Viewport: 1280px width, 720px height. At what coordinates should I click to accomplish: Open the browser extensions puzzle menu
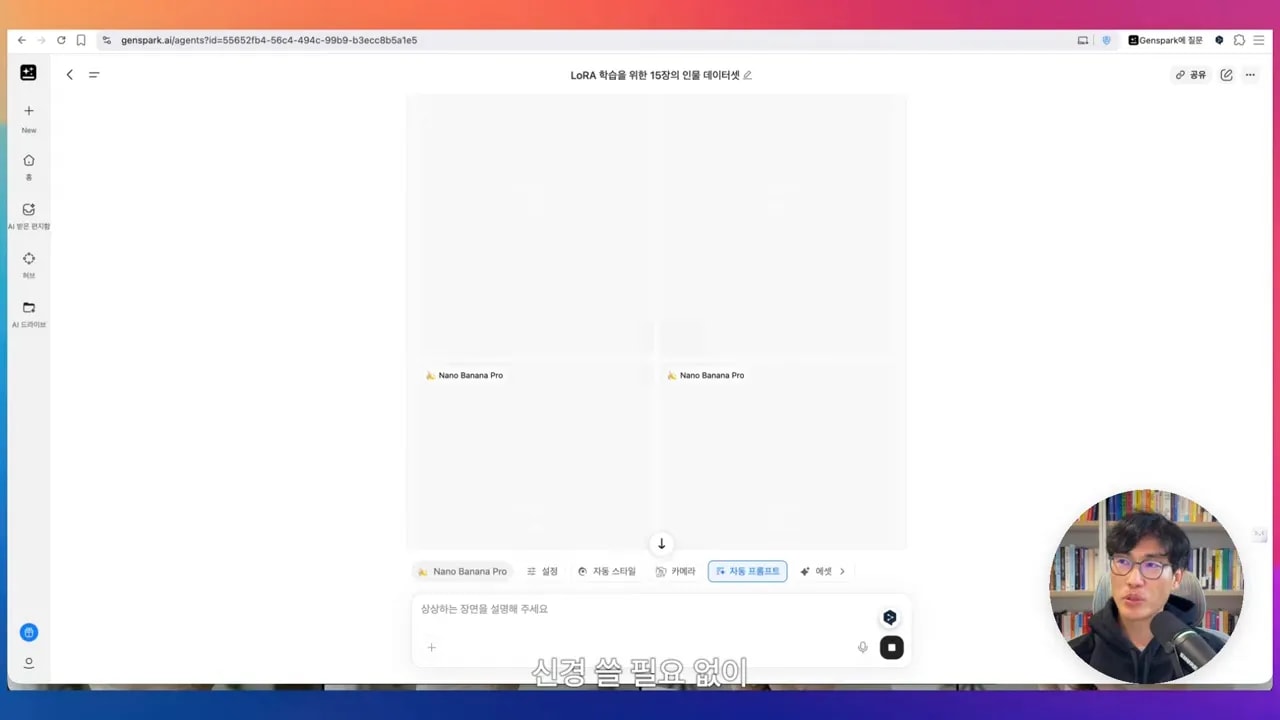(1239, 40)
